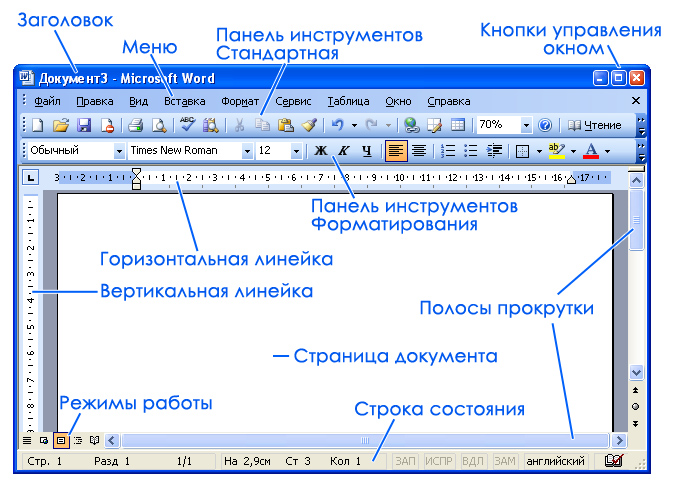The height and width of the screenshot is (486, 677).
Task: Expand the Обычный style dropdown
Action: [x=119, y=151]
